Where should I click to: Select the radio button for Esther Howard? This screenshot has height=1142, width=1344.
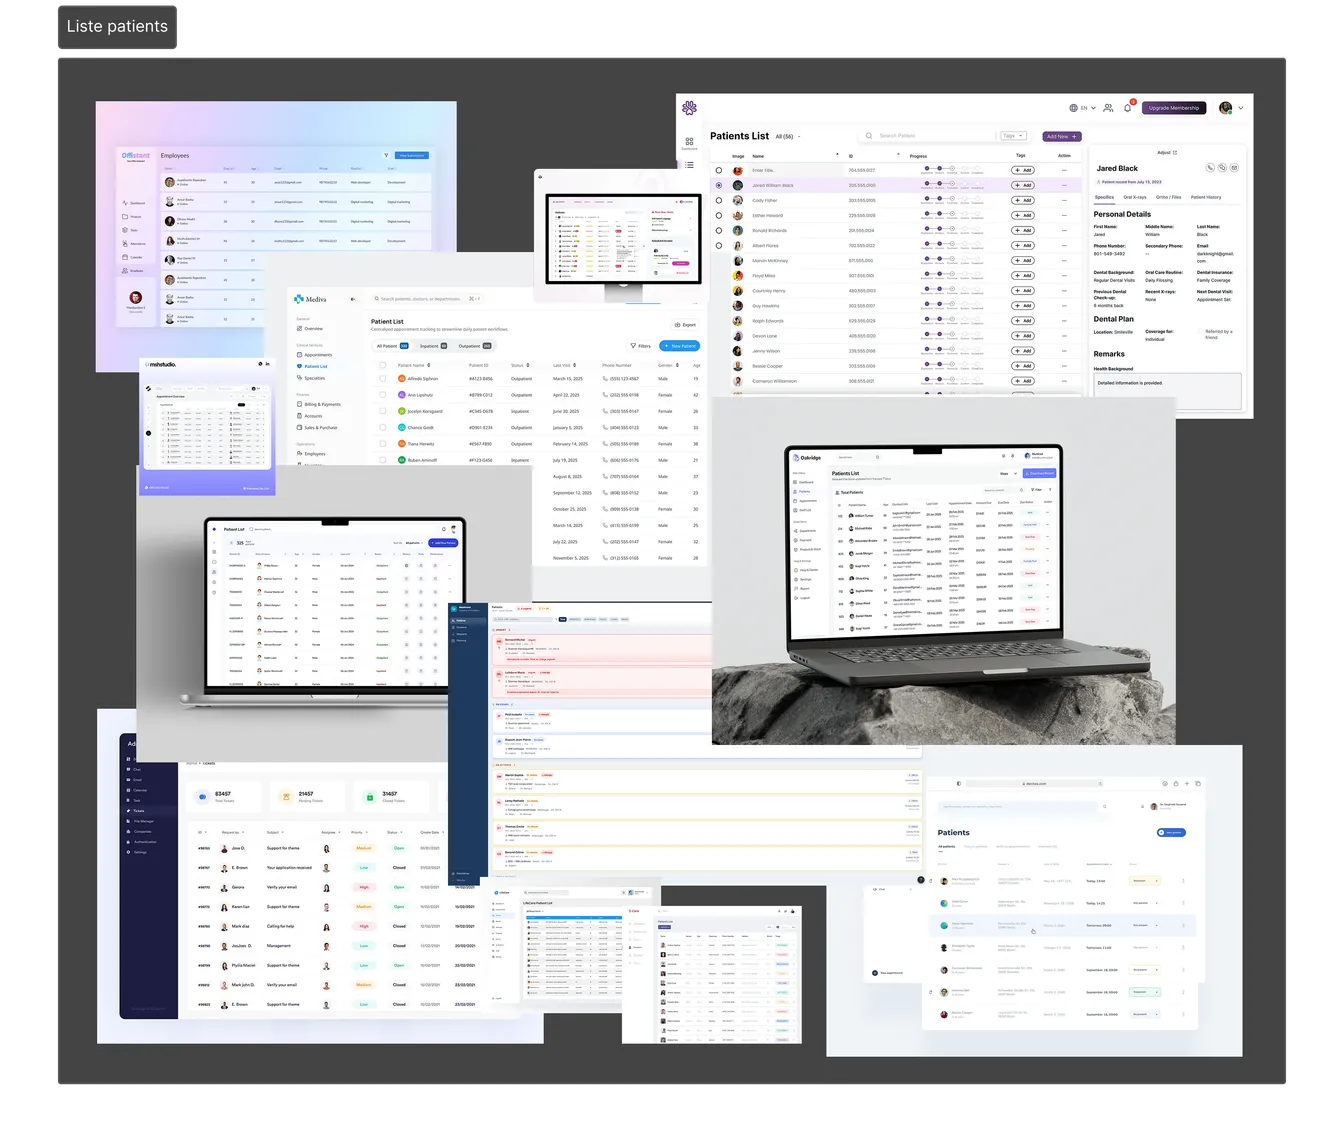tap(719, 215)
